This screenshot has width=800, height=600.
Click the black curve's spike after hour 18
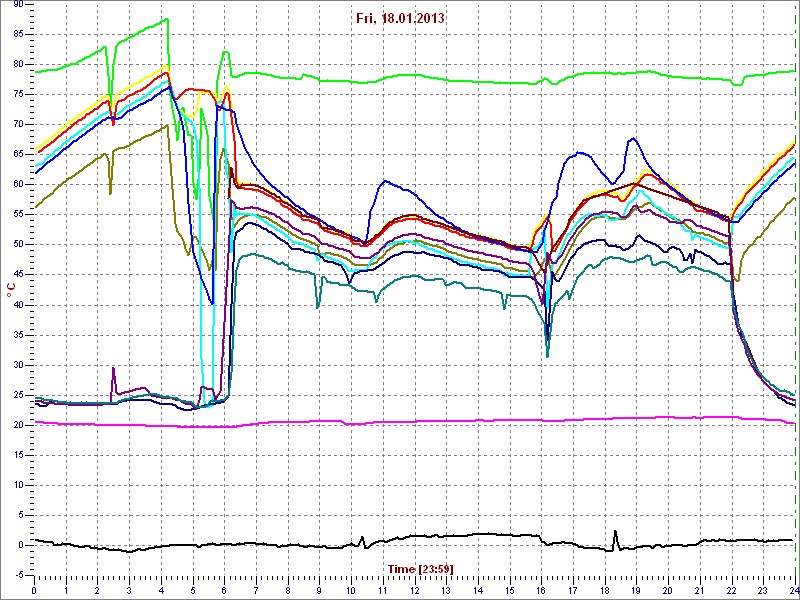coord(615,532)
